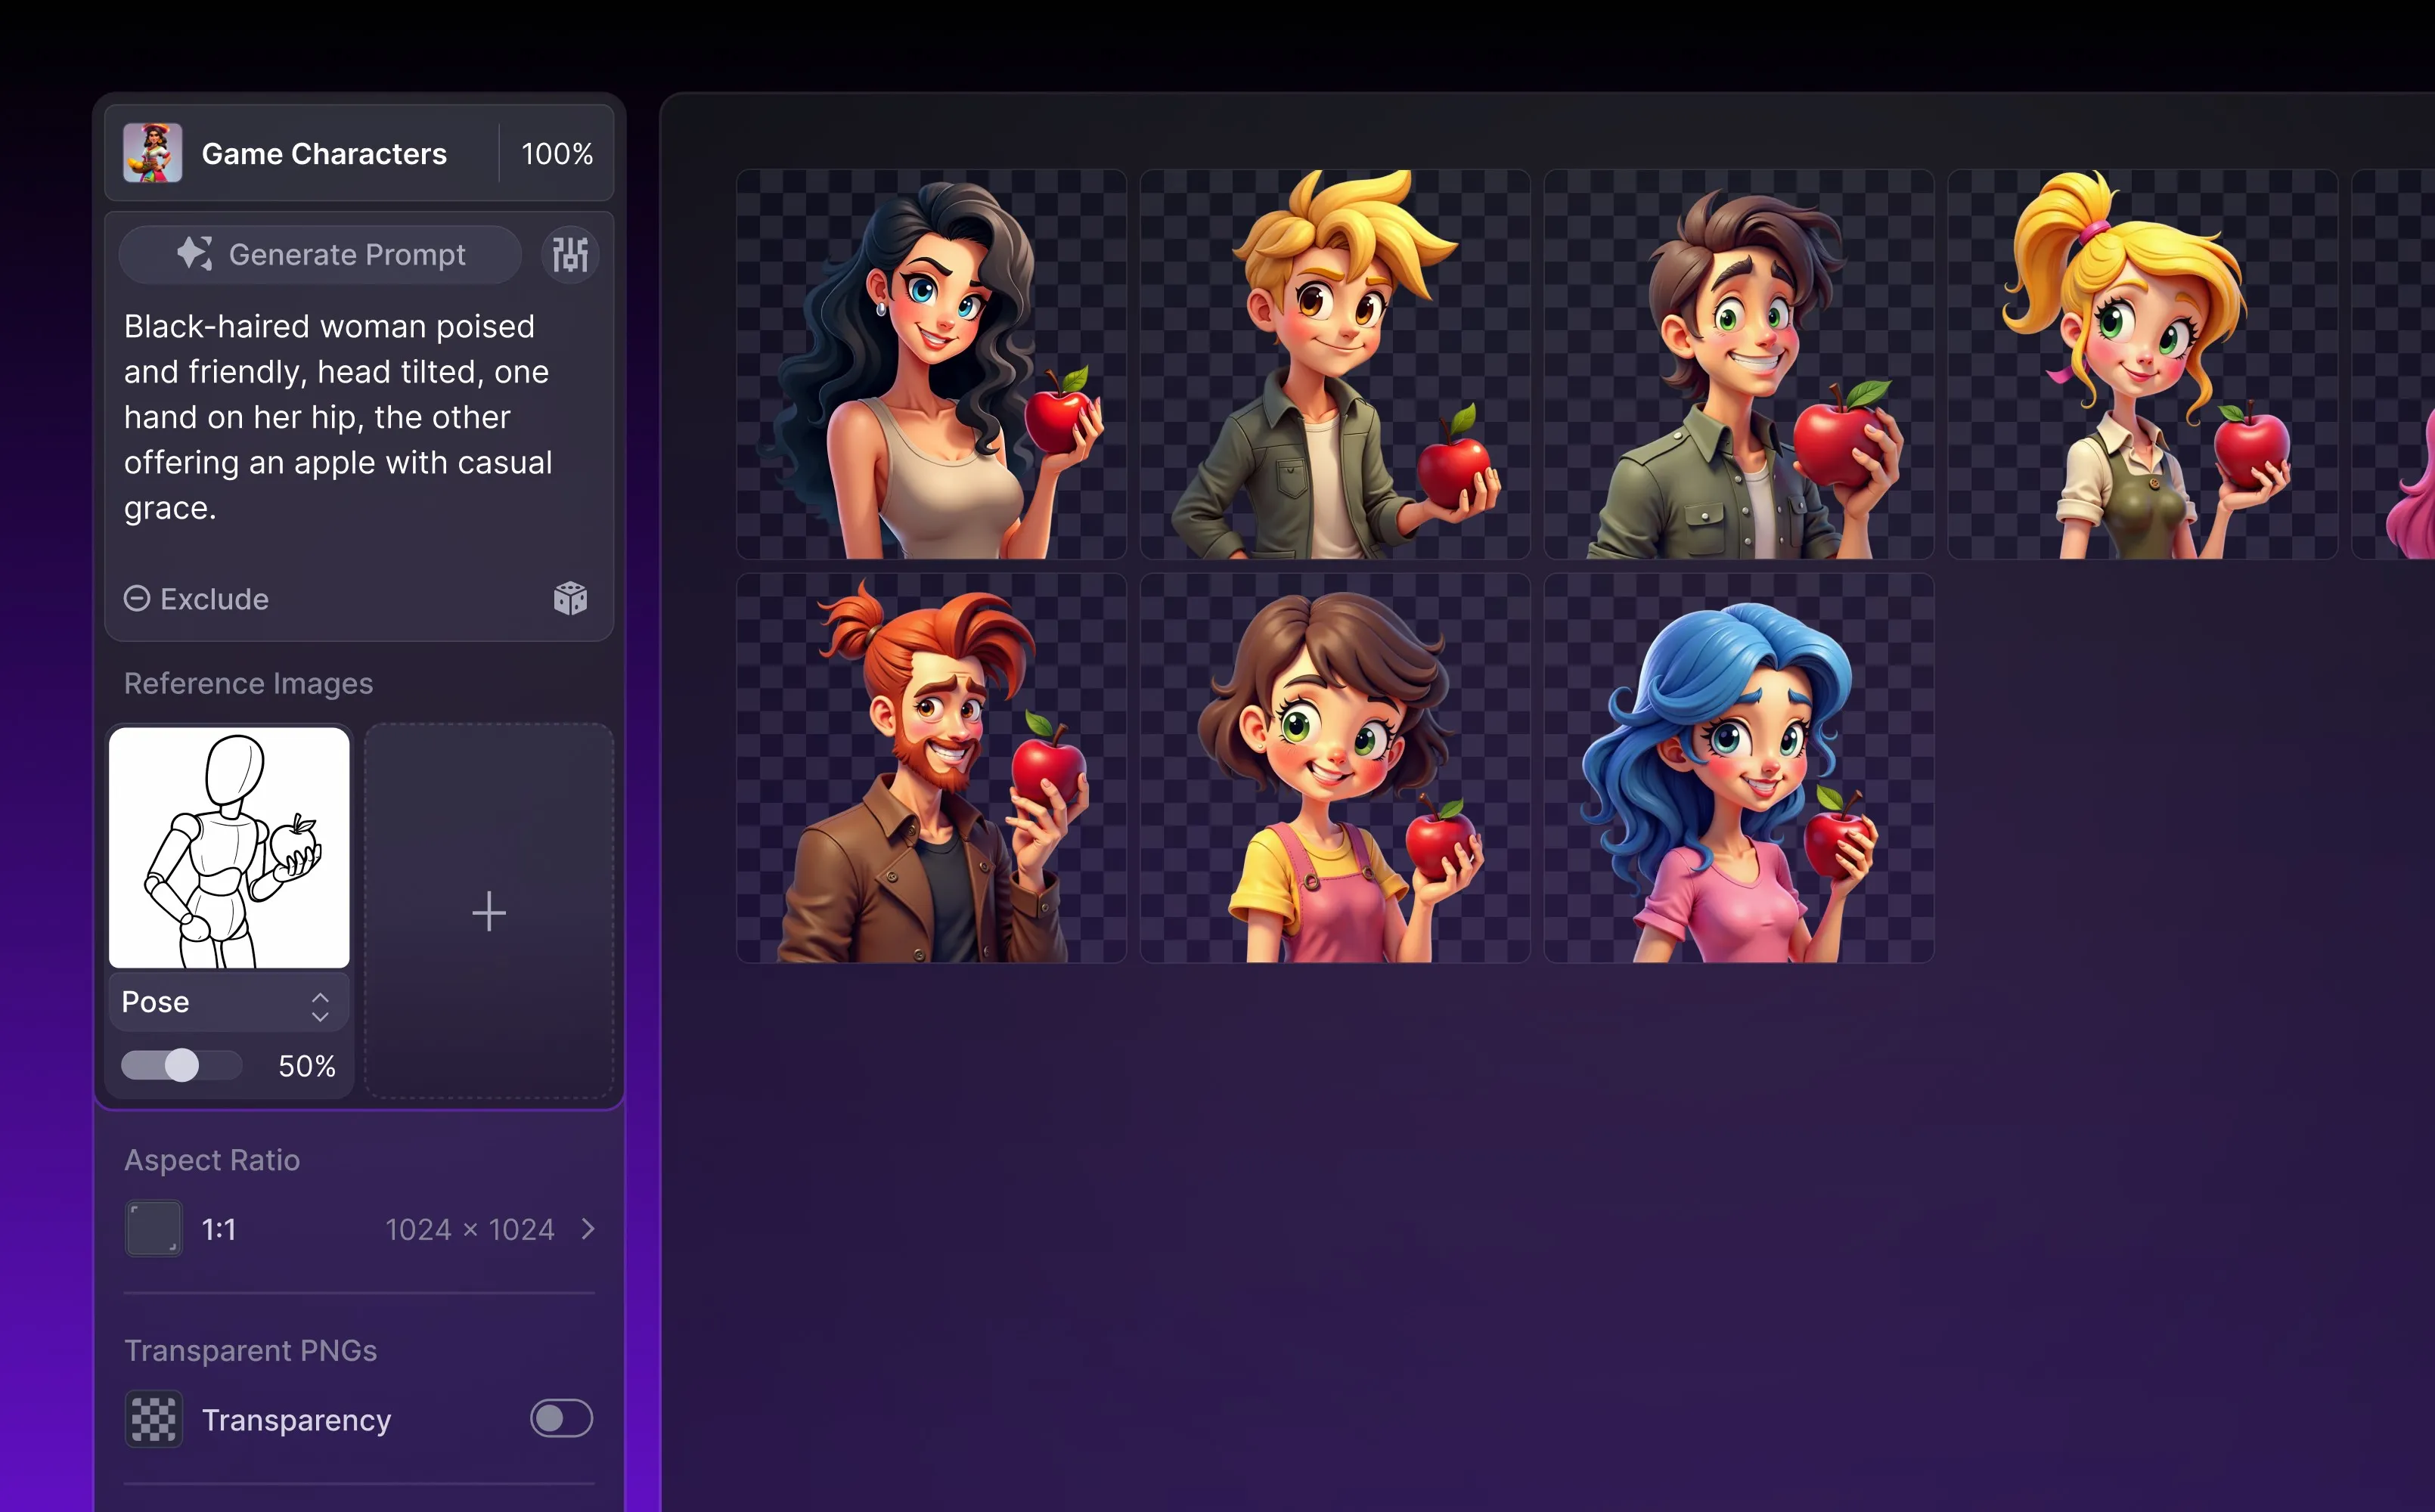Open the blue-haired girl generated image

point(1738,768)
